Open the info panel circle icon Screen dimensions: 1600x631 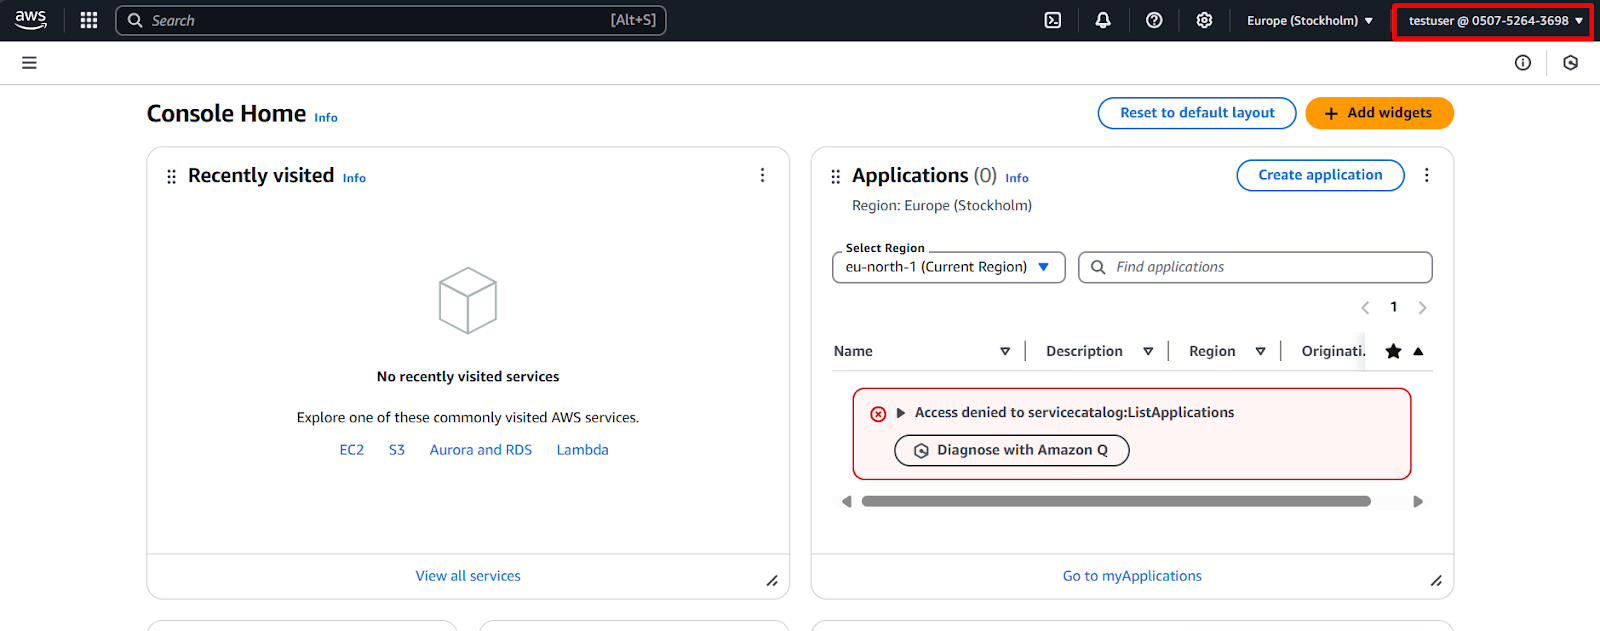pyautogui.click(x=1523, y=63)
